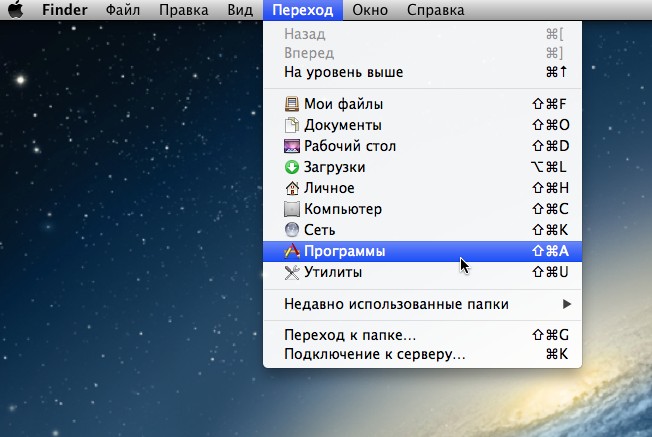Go to Утилиты label
Image resolution: width=652 pixels, height=437 pixels.
pos(333,272)
